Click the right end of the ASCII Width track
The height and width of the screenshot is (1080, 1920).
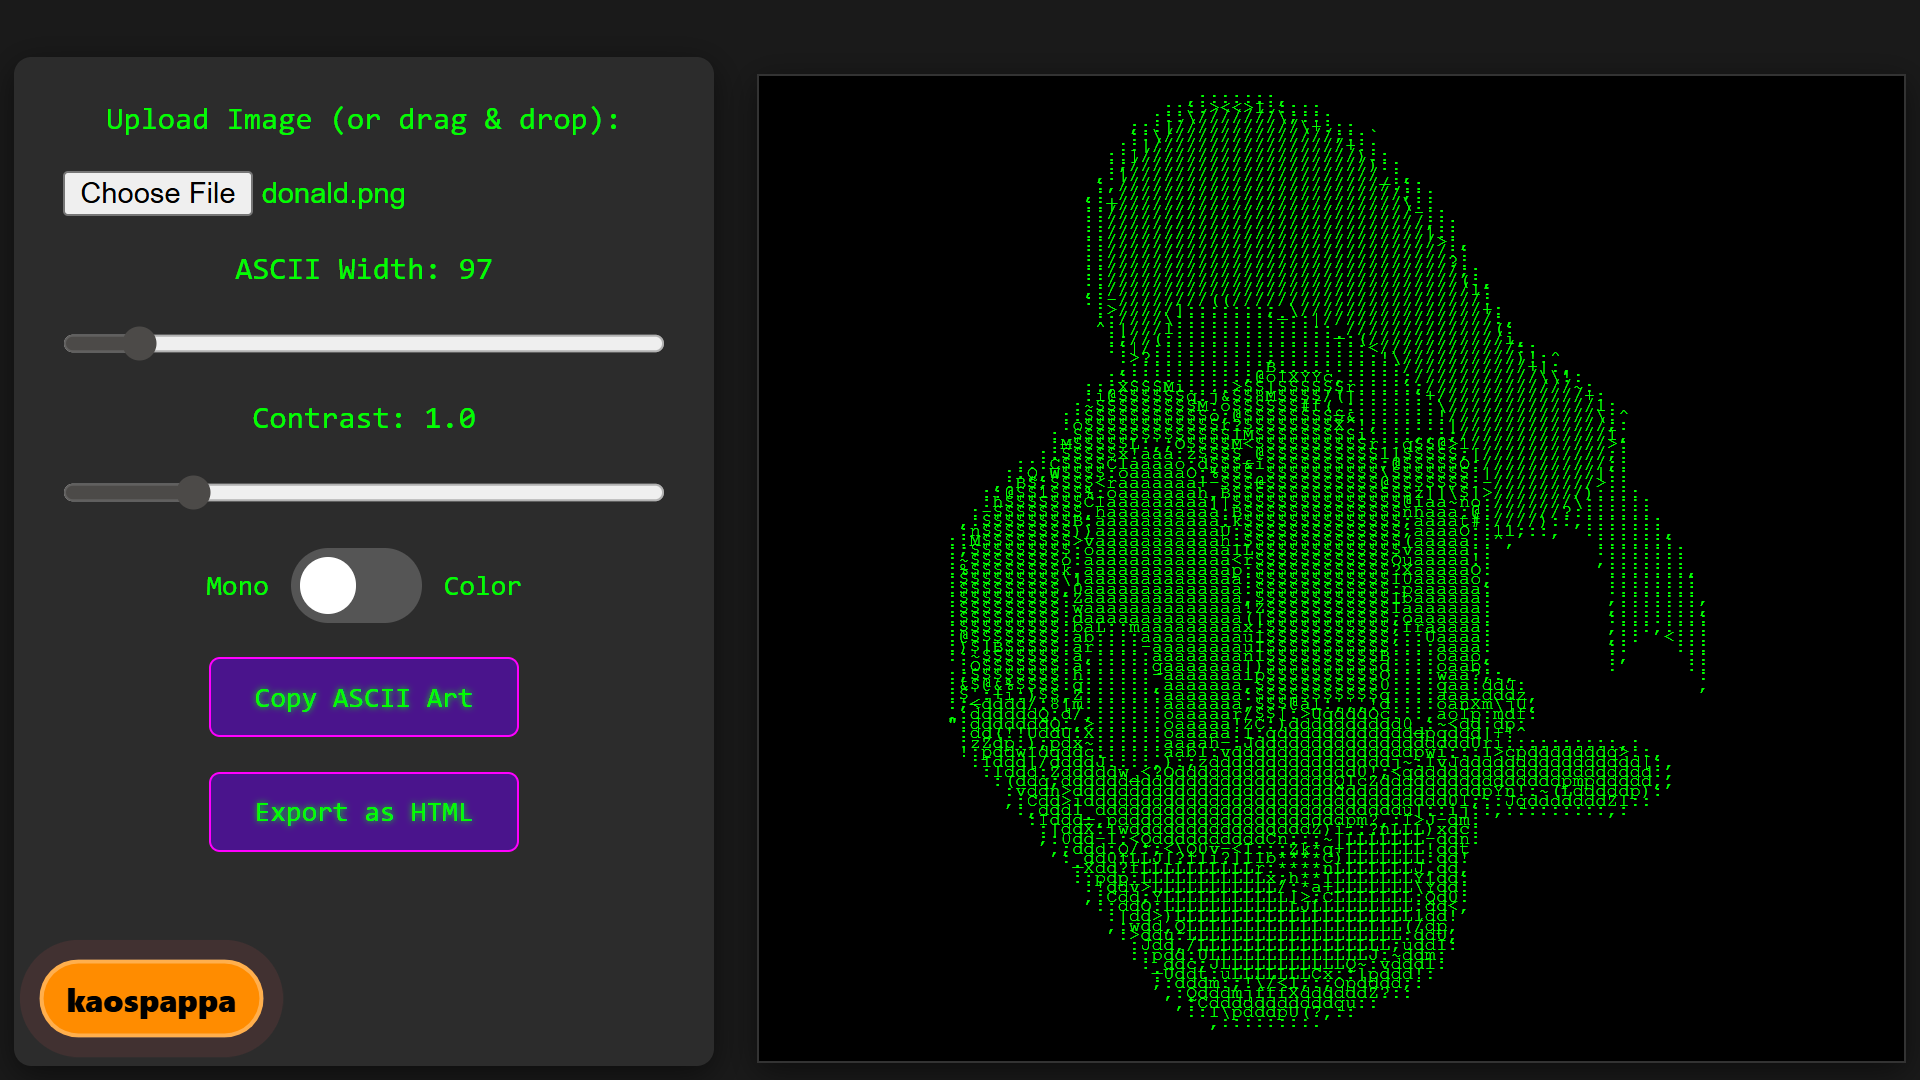655,343
